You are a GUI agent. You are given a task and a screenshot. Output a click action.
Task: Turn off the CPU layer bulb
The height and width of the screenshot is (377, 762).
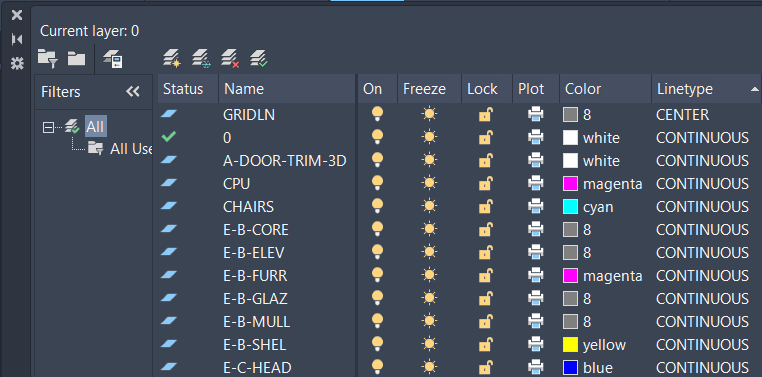[378, 183]
